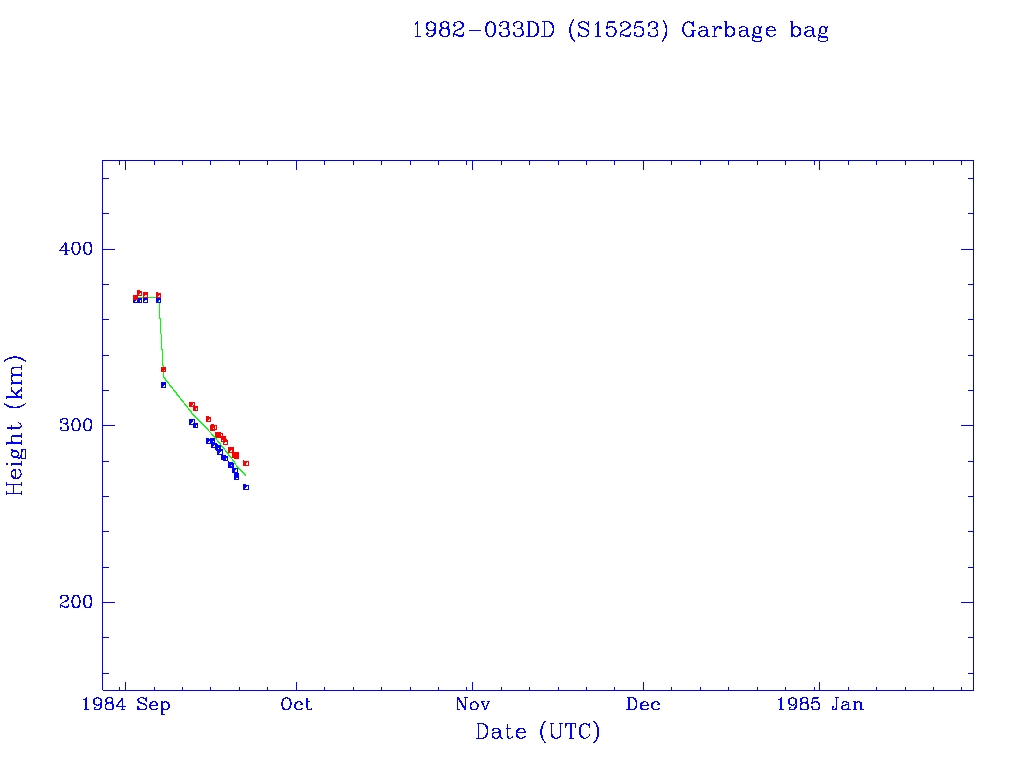Click the steep vertical drop of green line
This screenshot has width=1024, height=768.
[x=161, y=335]
